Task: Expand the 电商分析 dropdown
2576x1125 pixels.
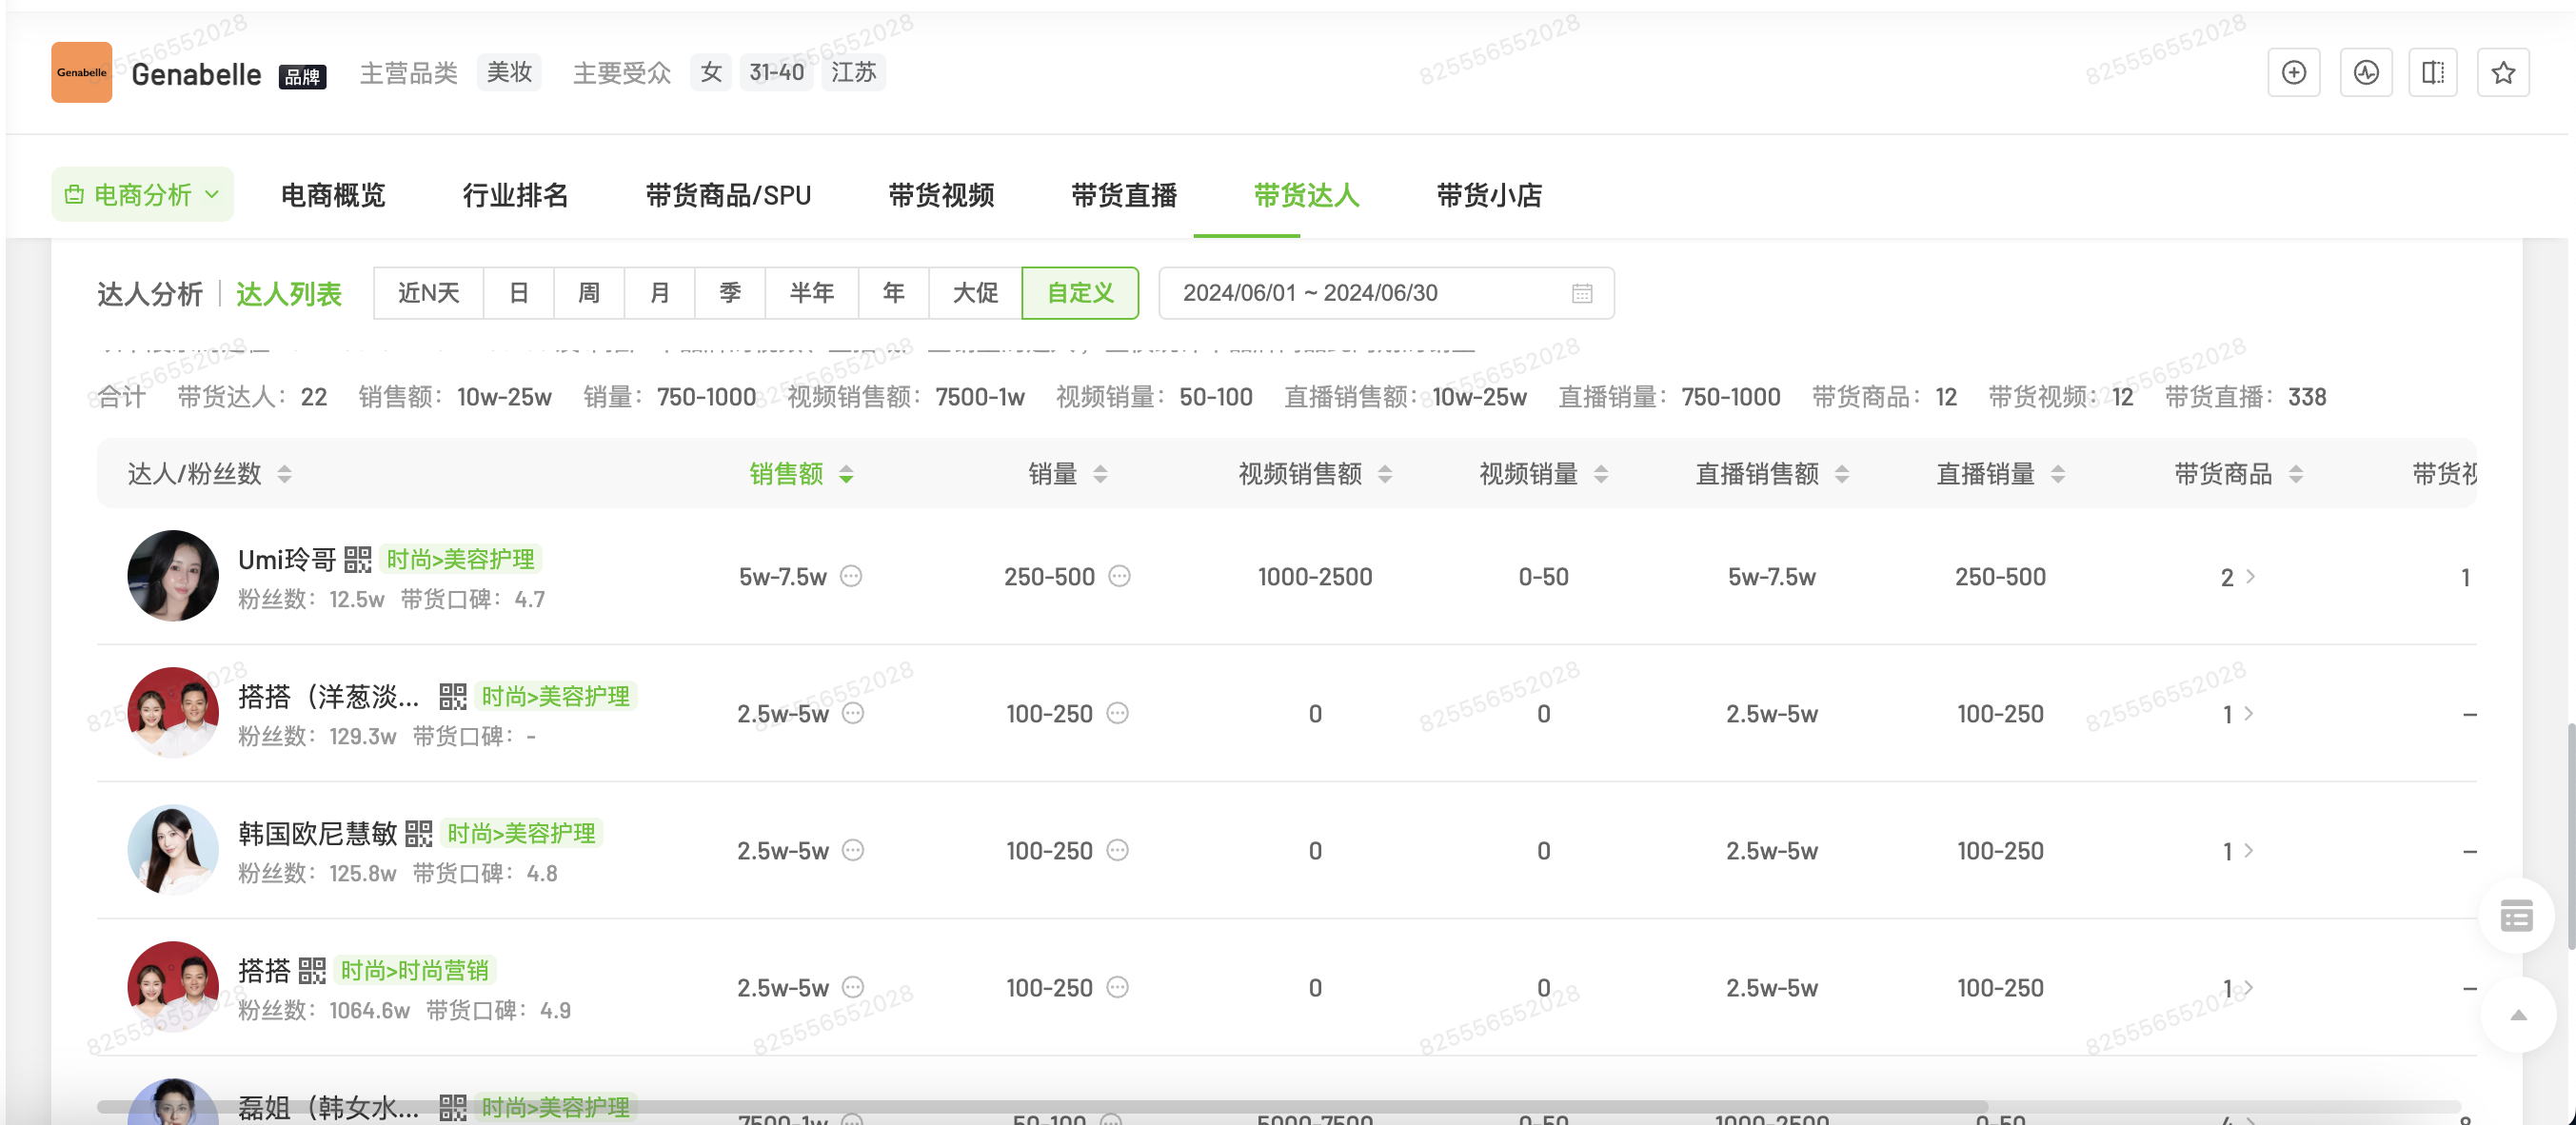Action: [x=142, y=194]
